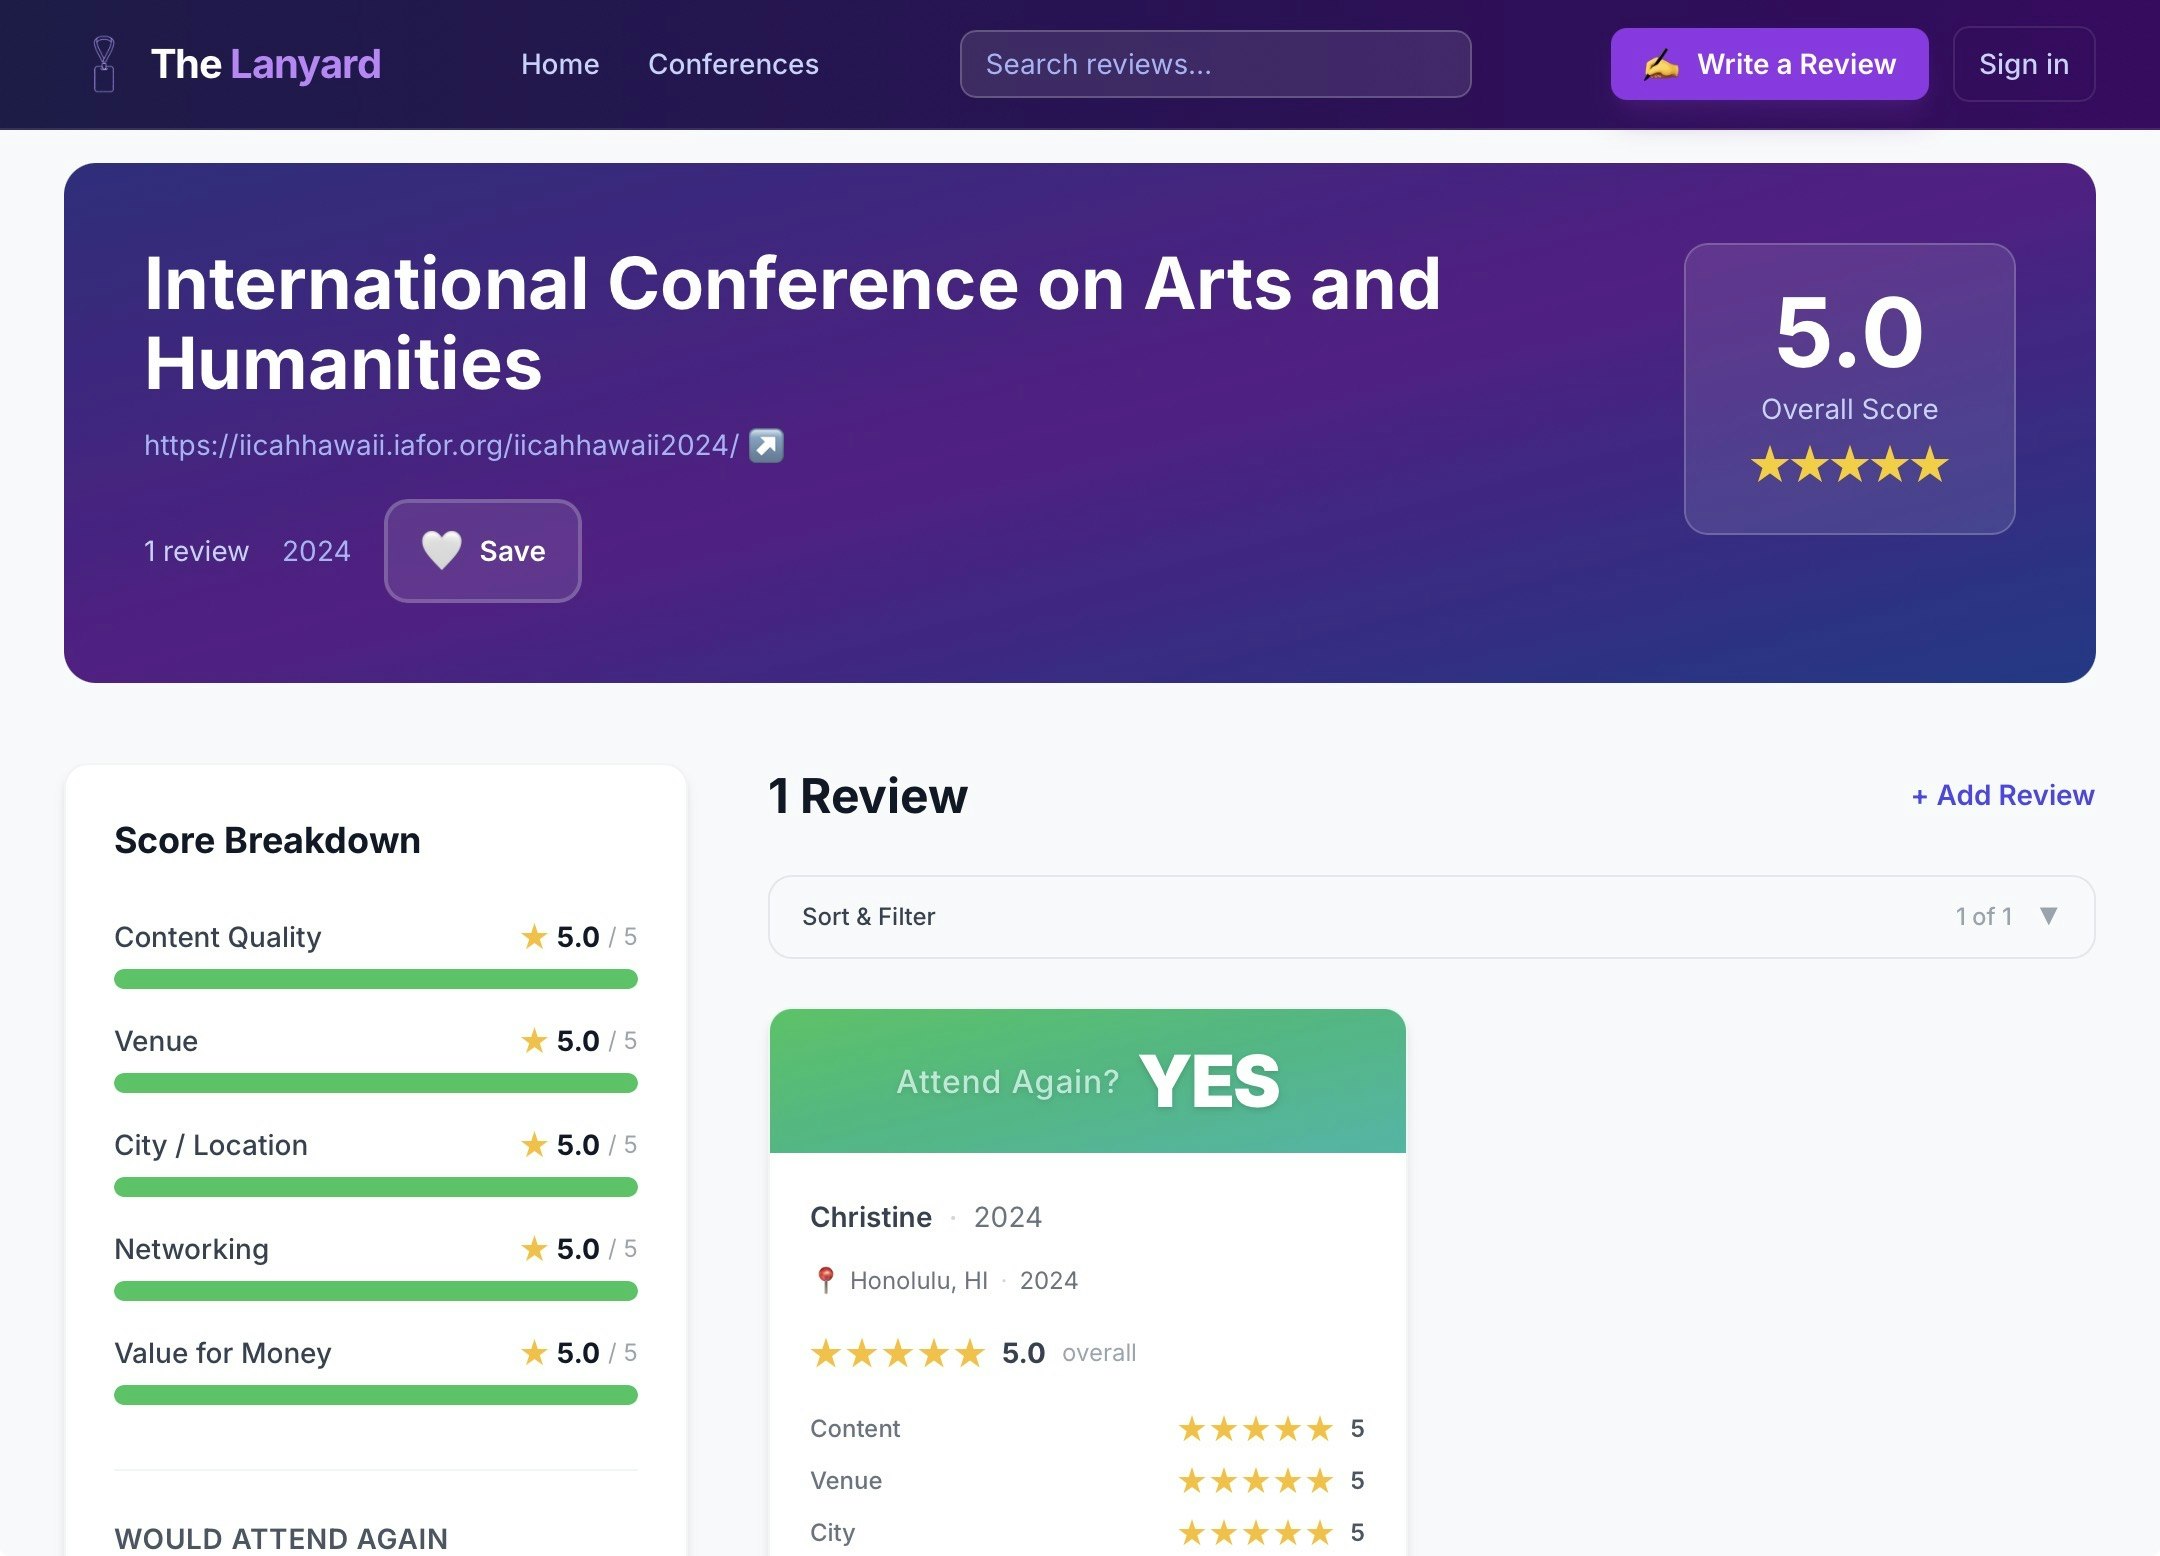Open Conferences nav item

pos(733,64)
